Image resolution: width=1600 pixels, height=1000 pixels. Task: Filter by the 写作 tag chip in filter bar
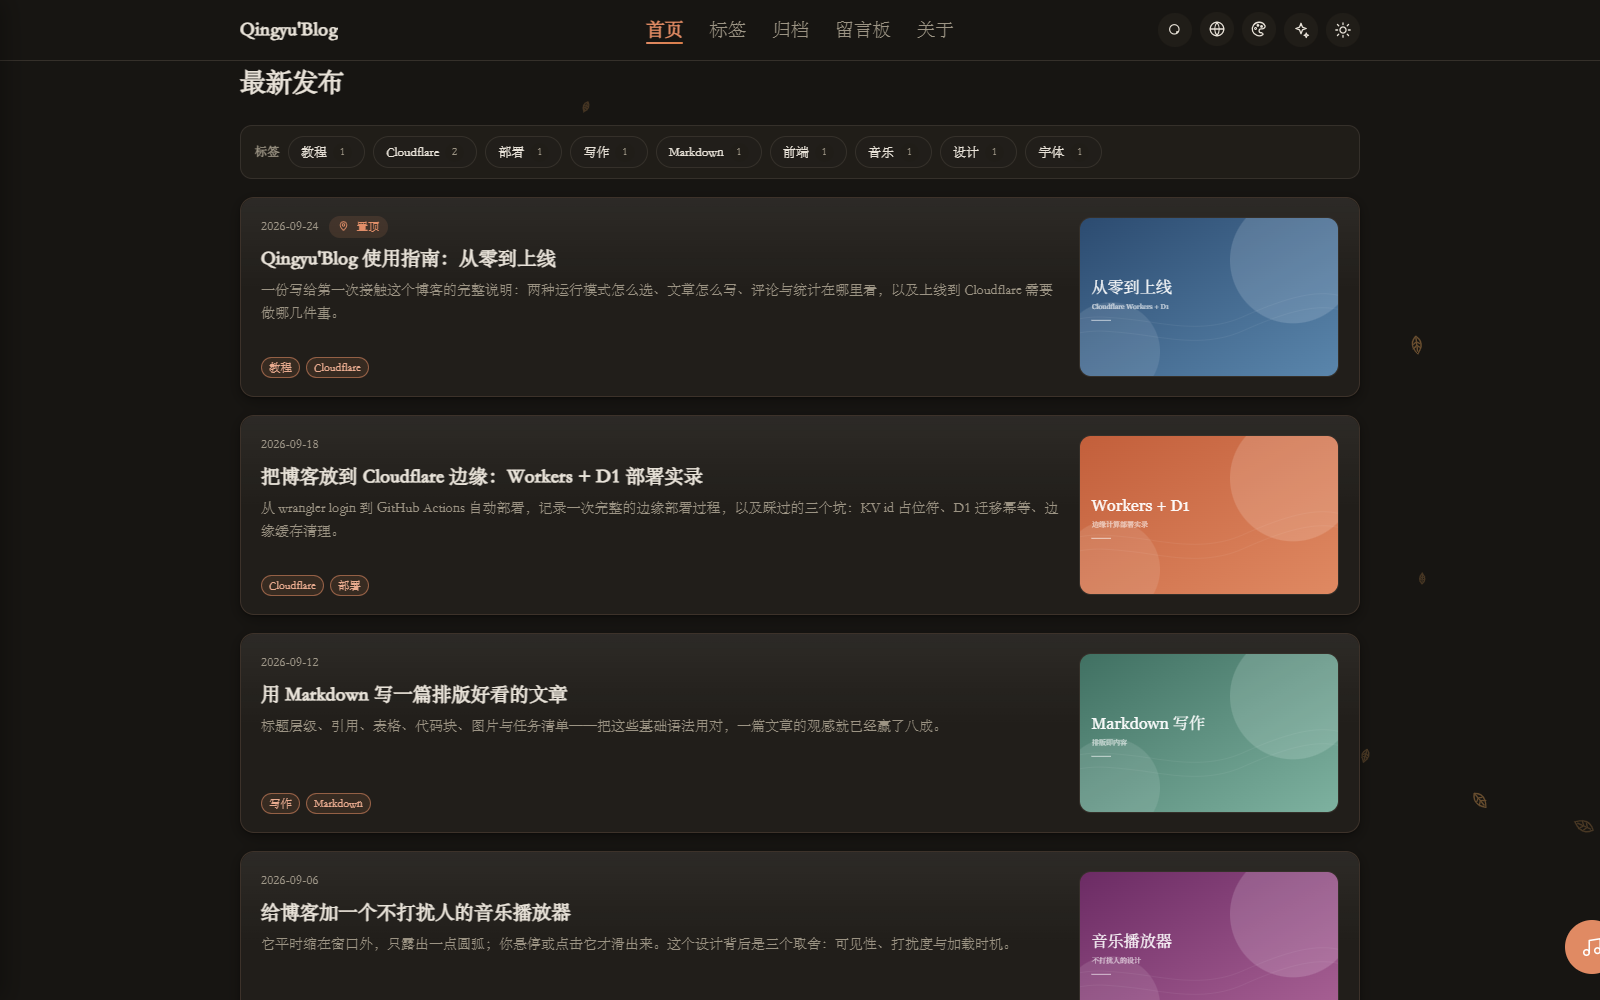[608, 152]
